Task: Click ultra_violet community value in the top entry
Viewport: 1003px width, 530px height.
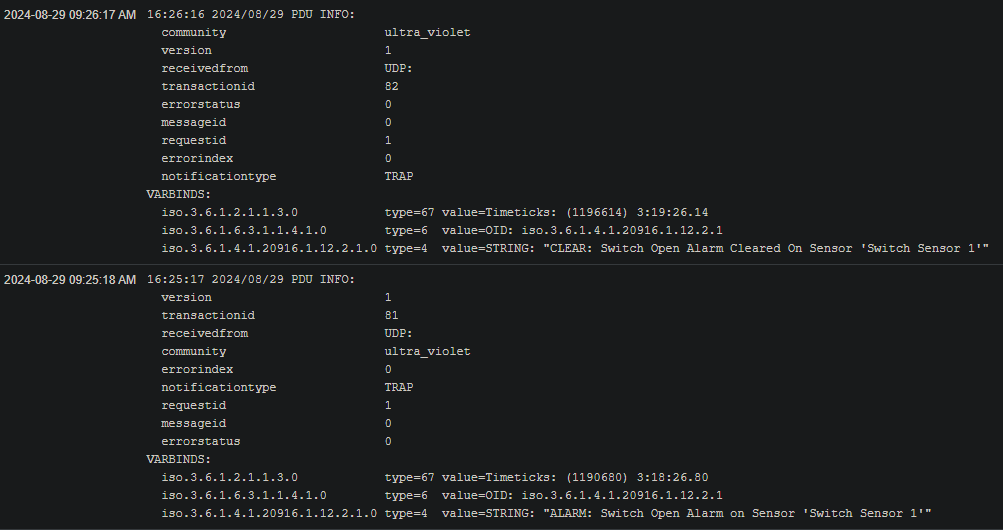Action: pyautogui.click(x=427, y=32)
